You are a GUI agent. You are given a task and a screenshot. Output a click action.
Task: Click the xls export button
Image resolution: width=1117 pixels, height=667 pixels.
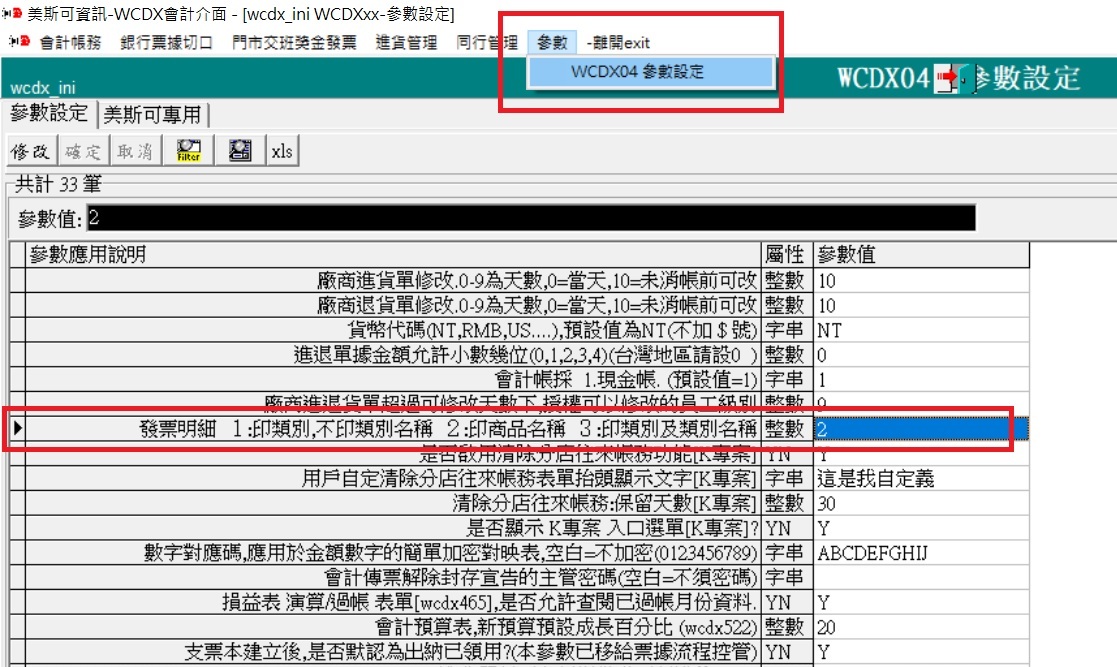click(x=282, y=151)
